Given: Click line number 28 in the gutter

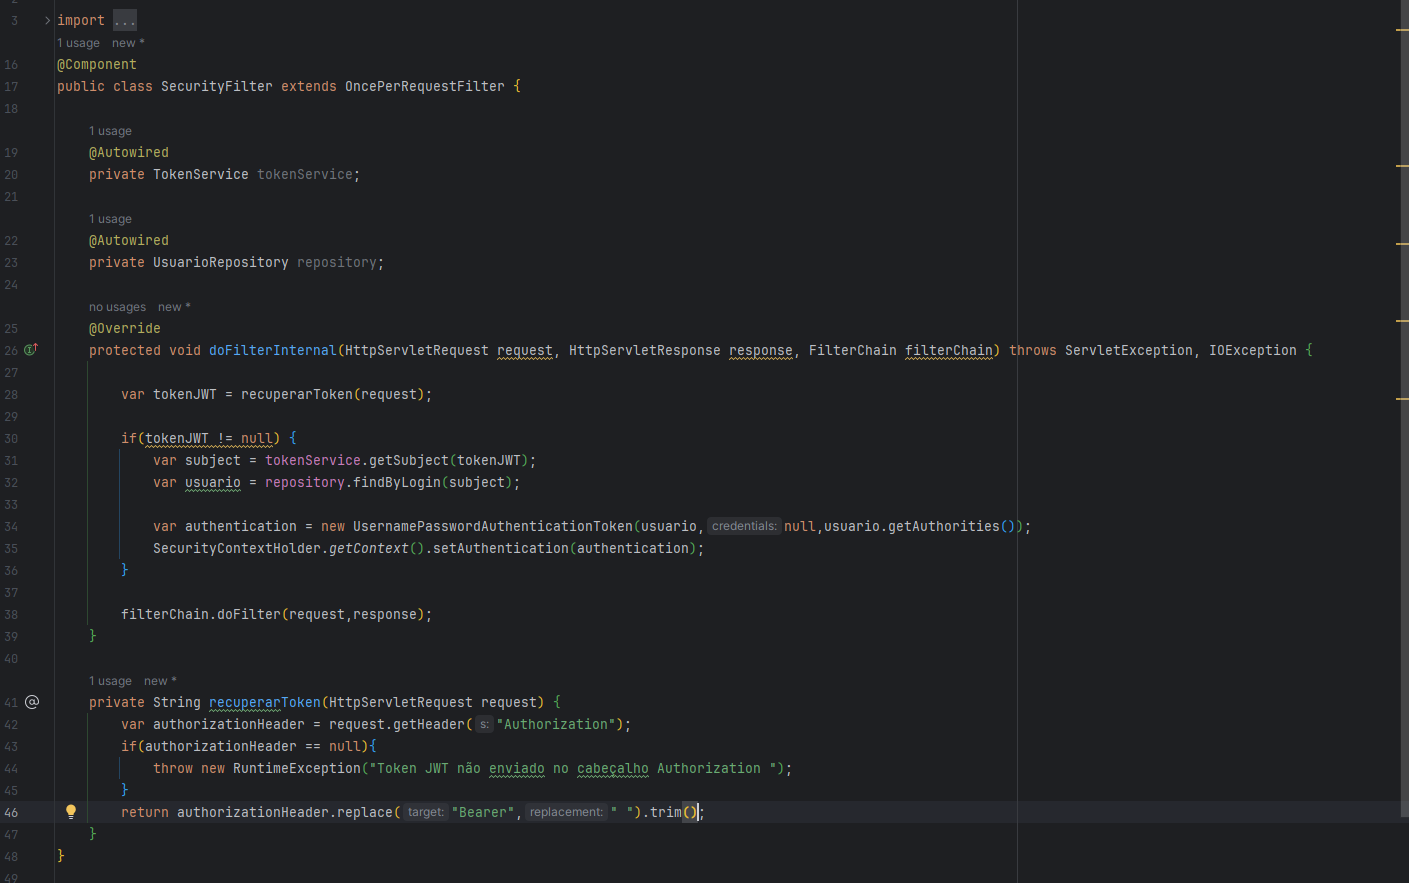Looking at the screenshot, I should coord(11,394).
